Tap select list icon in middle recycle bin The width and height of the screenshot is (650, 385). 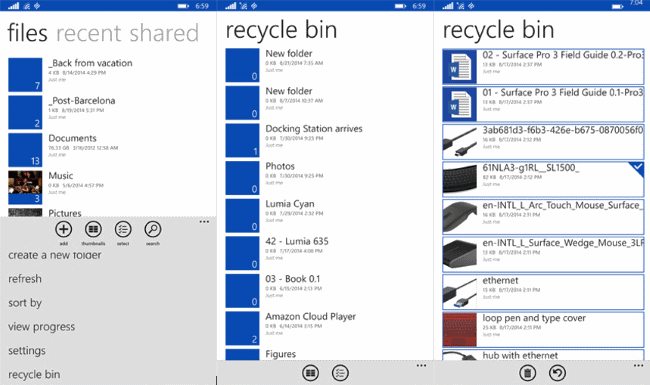pyautogui.click(x=340, y=373)
